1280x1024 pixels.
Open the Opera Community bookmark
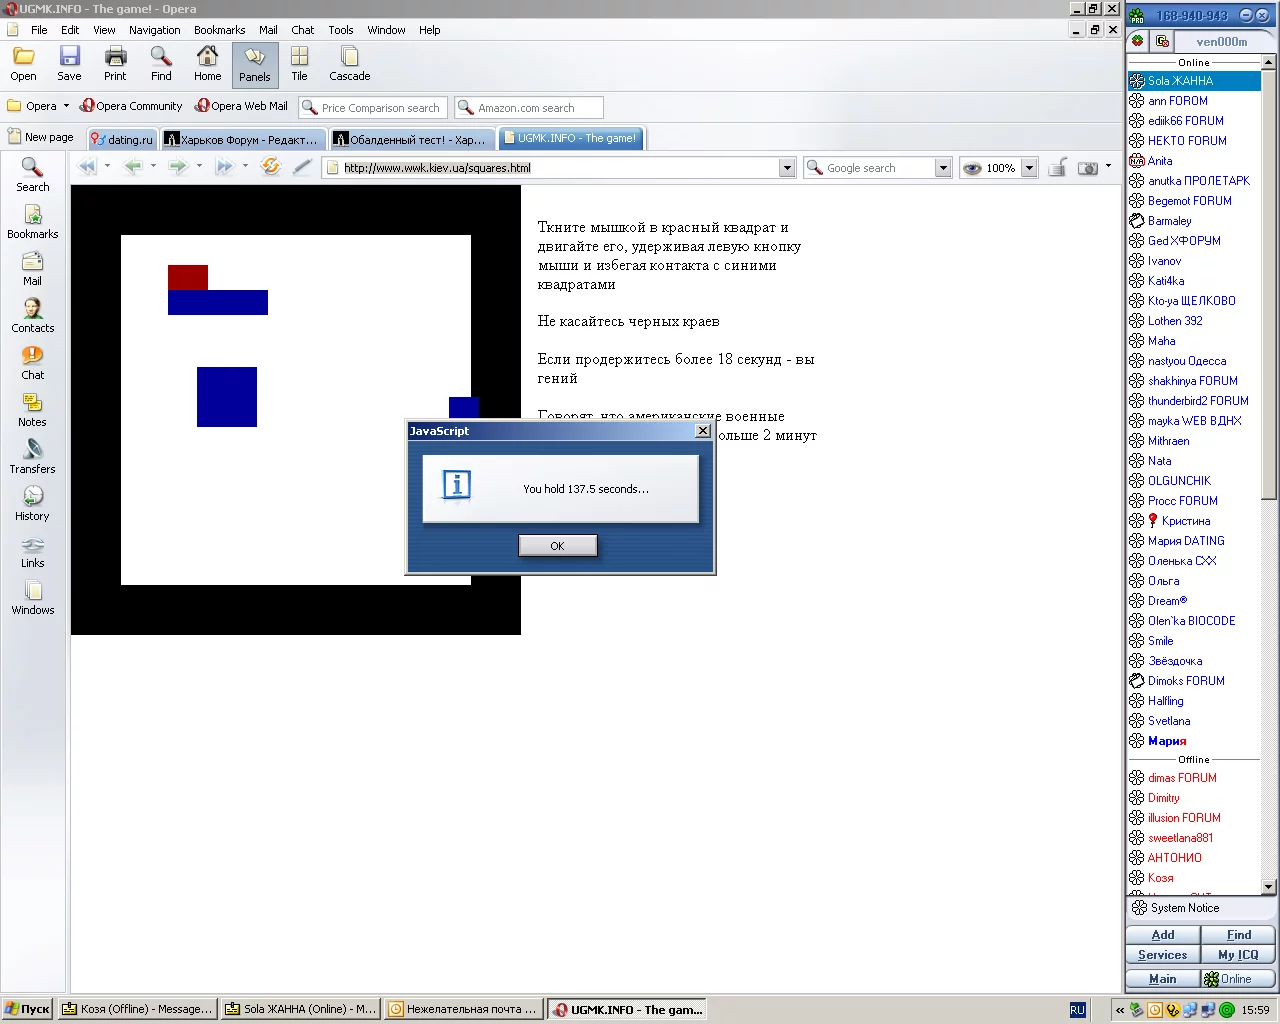[132, 106]
